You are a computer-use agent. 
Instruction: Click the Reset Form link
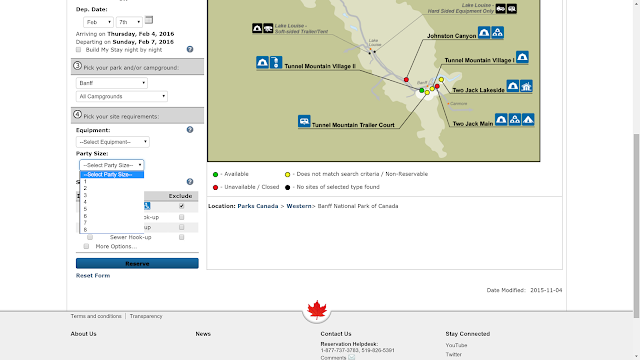click(93, 276)
